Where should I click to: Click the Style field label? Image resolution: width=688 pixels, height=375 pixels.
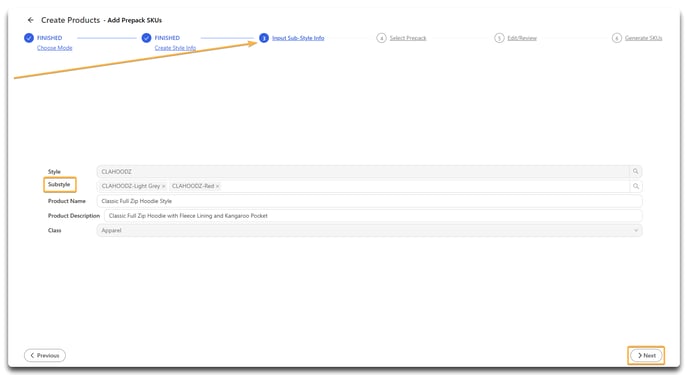[54, 172]
